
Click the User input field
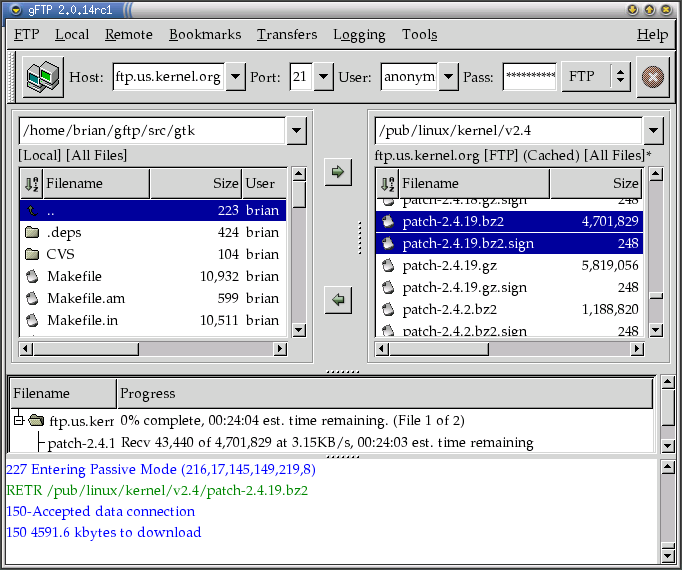(408, 76)
